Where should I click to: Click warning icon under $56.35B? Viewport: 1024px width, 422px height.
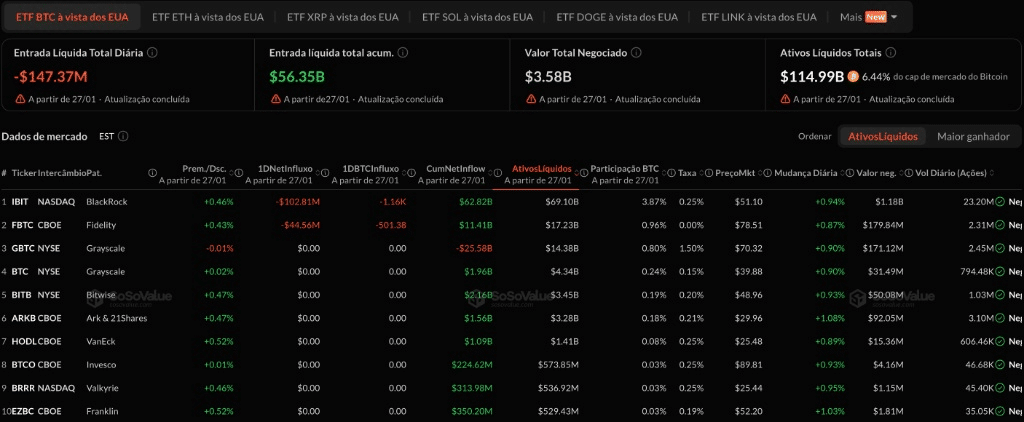pos(276,99)
